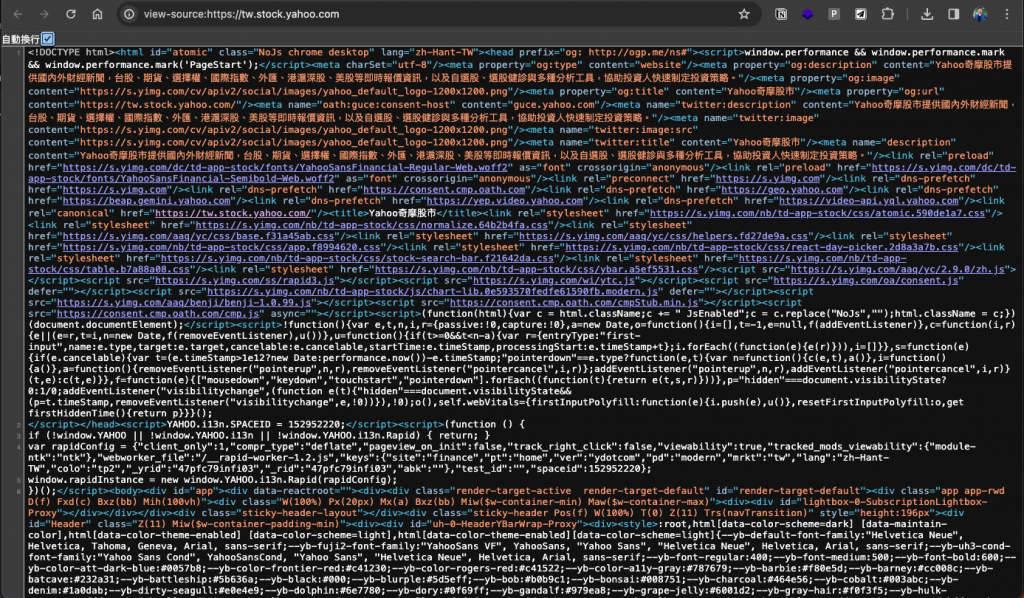Reload the view-source page

click(x=71, y=14)
